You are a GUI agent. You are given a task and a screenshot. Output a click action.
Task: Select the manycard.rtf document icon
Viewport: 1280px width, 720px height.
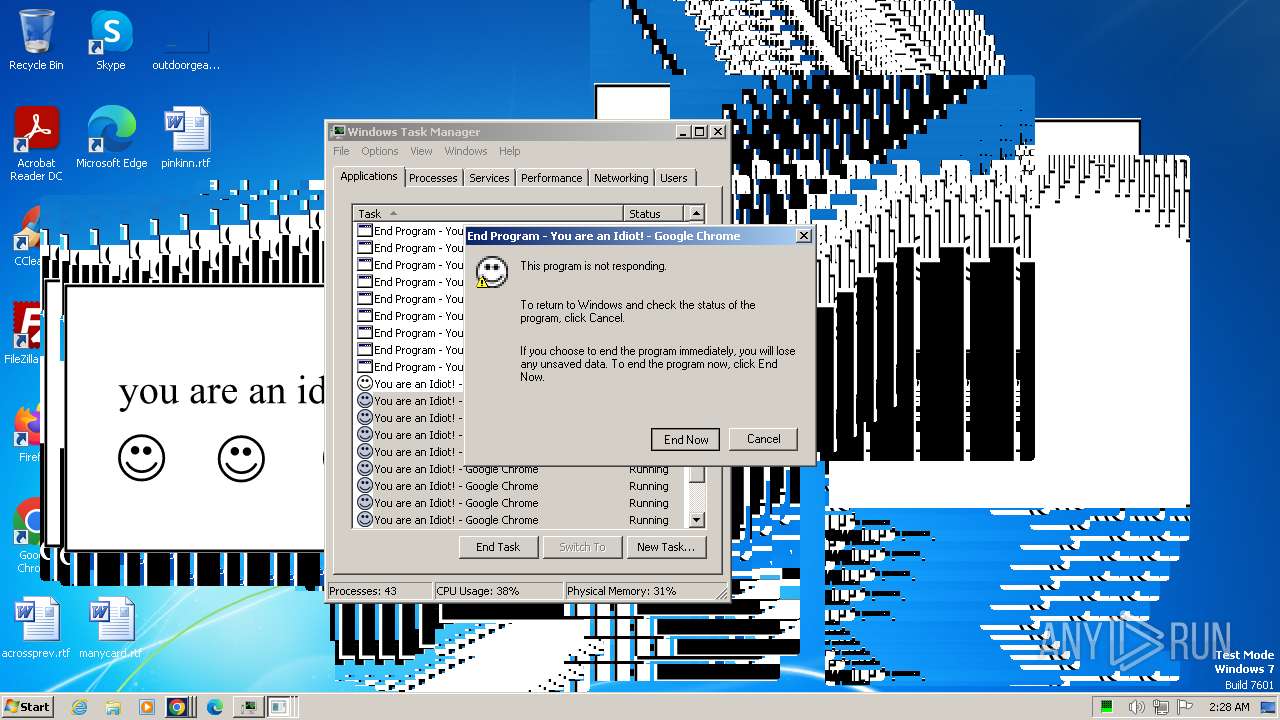(x=110, y=628)
